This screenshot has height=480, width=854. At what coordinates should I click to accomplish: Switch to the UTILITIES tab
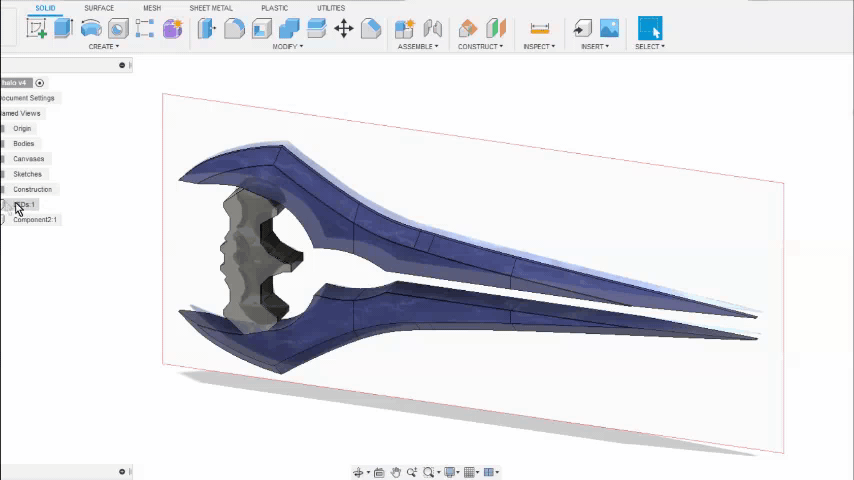pos(331,8)
